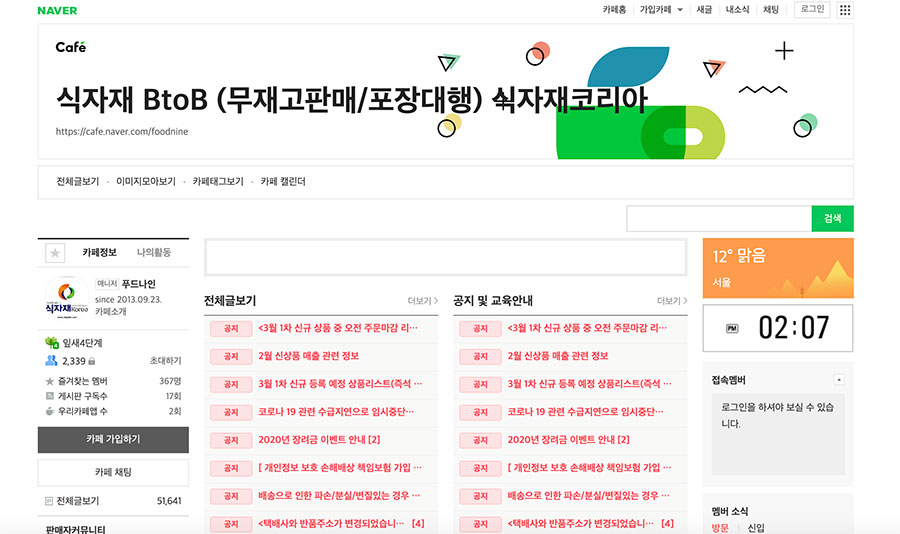Click the 카페 가입하기 button

[113, 439]
